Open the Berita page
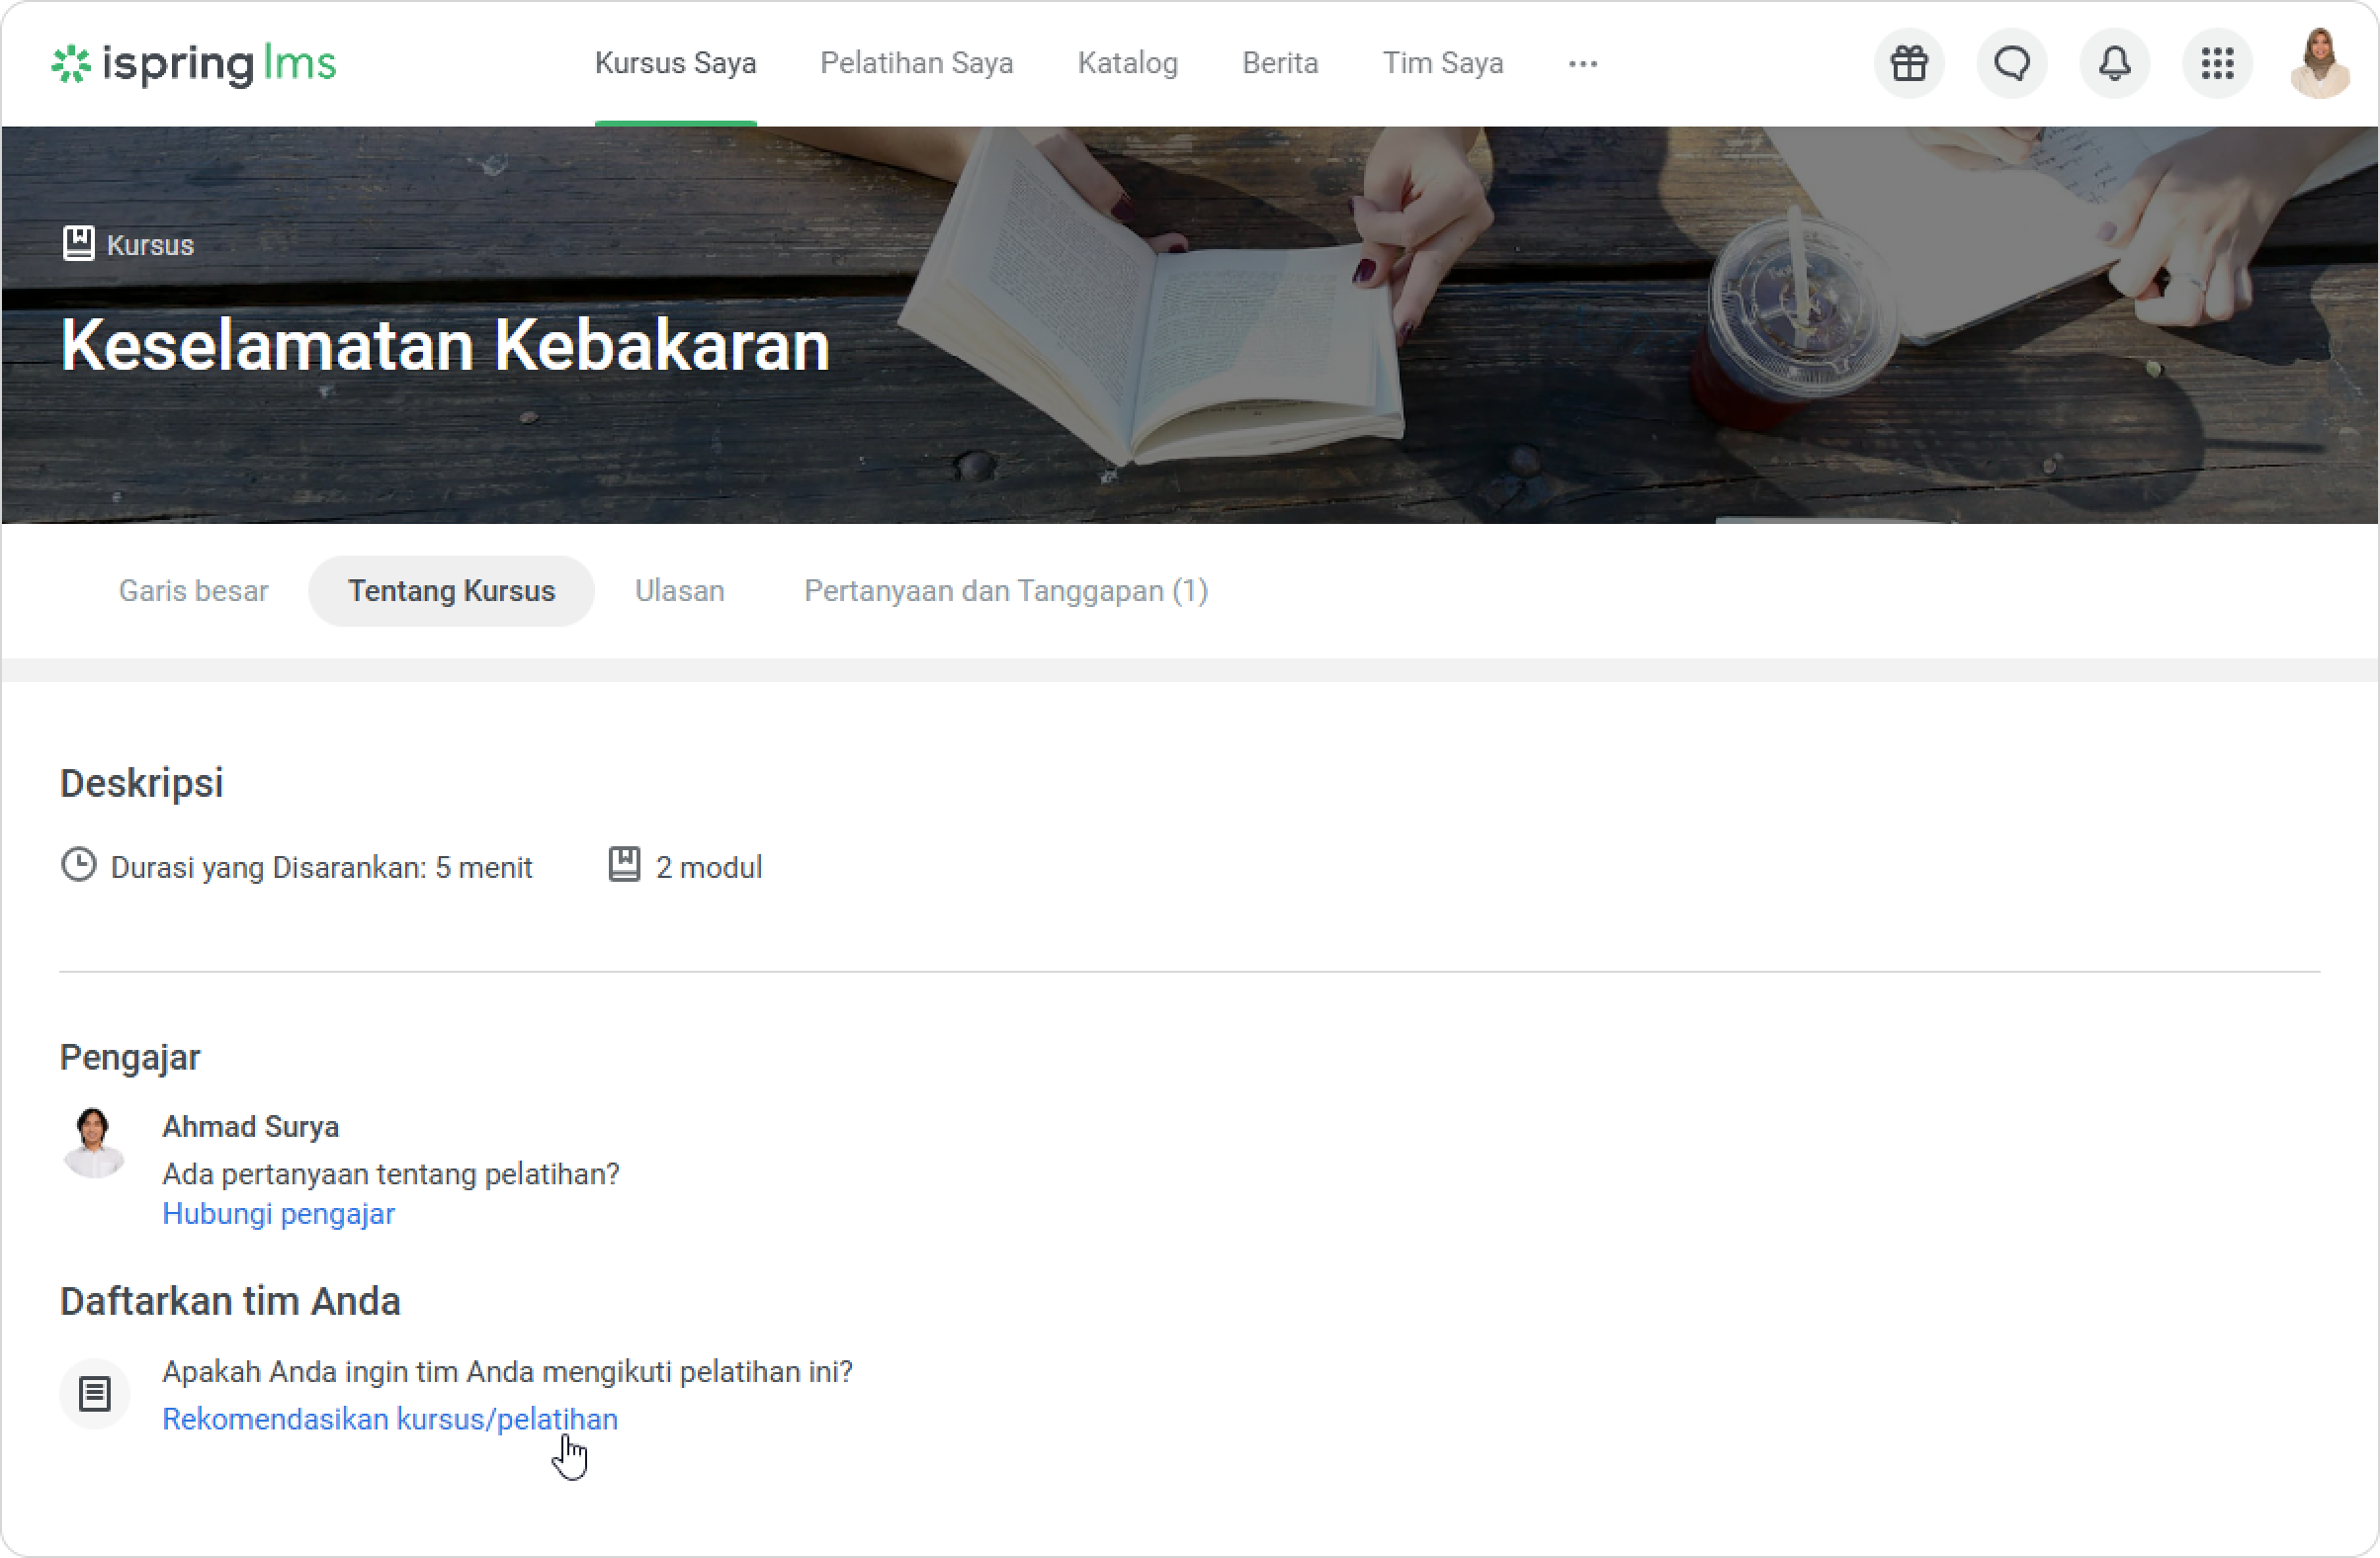 click(1279, 64)
